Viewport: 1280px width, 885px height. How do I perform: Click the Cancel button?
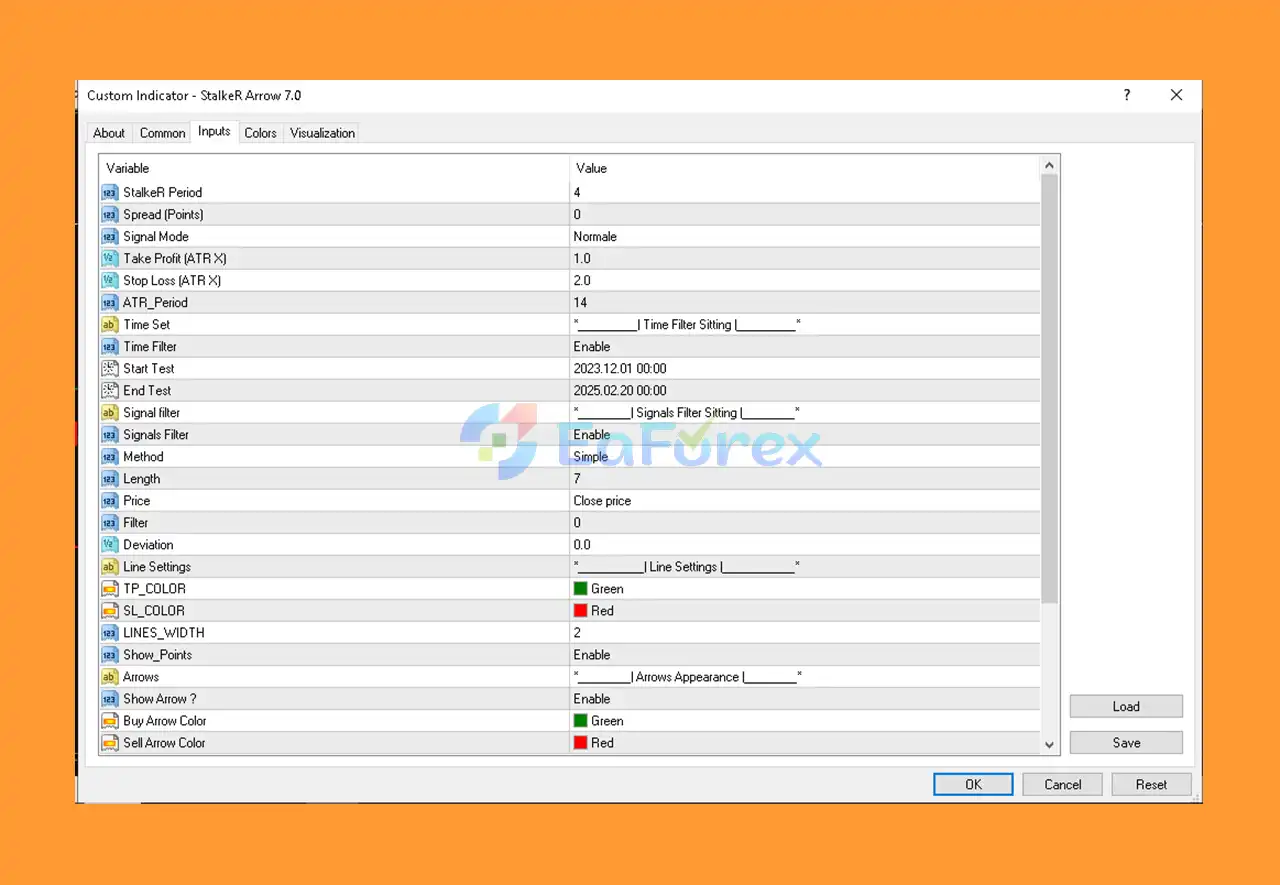pyautogui.click(x=1063, y=784)
